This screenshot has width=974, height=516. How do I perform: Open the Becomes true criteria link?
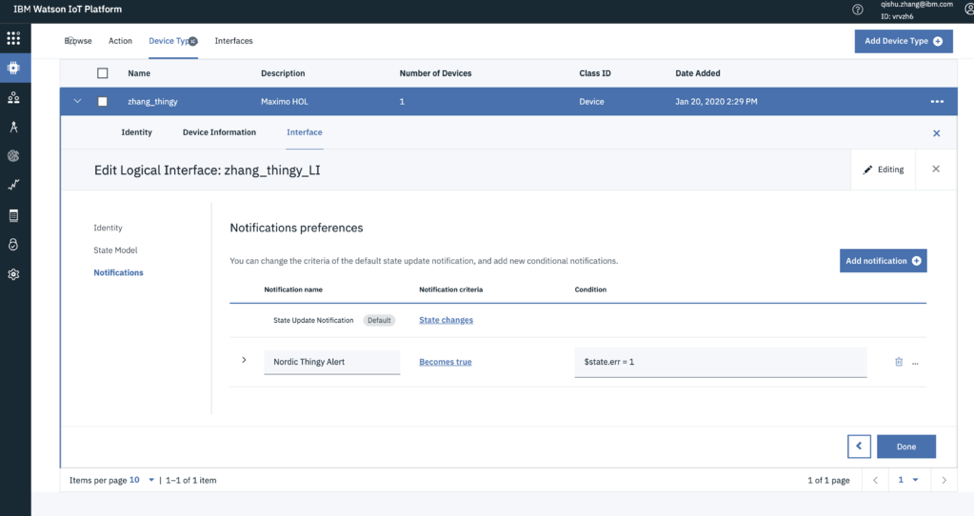coord(445,362)
